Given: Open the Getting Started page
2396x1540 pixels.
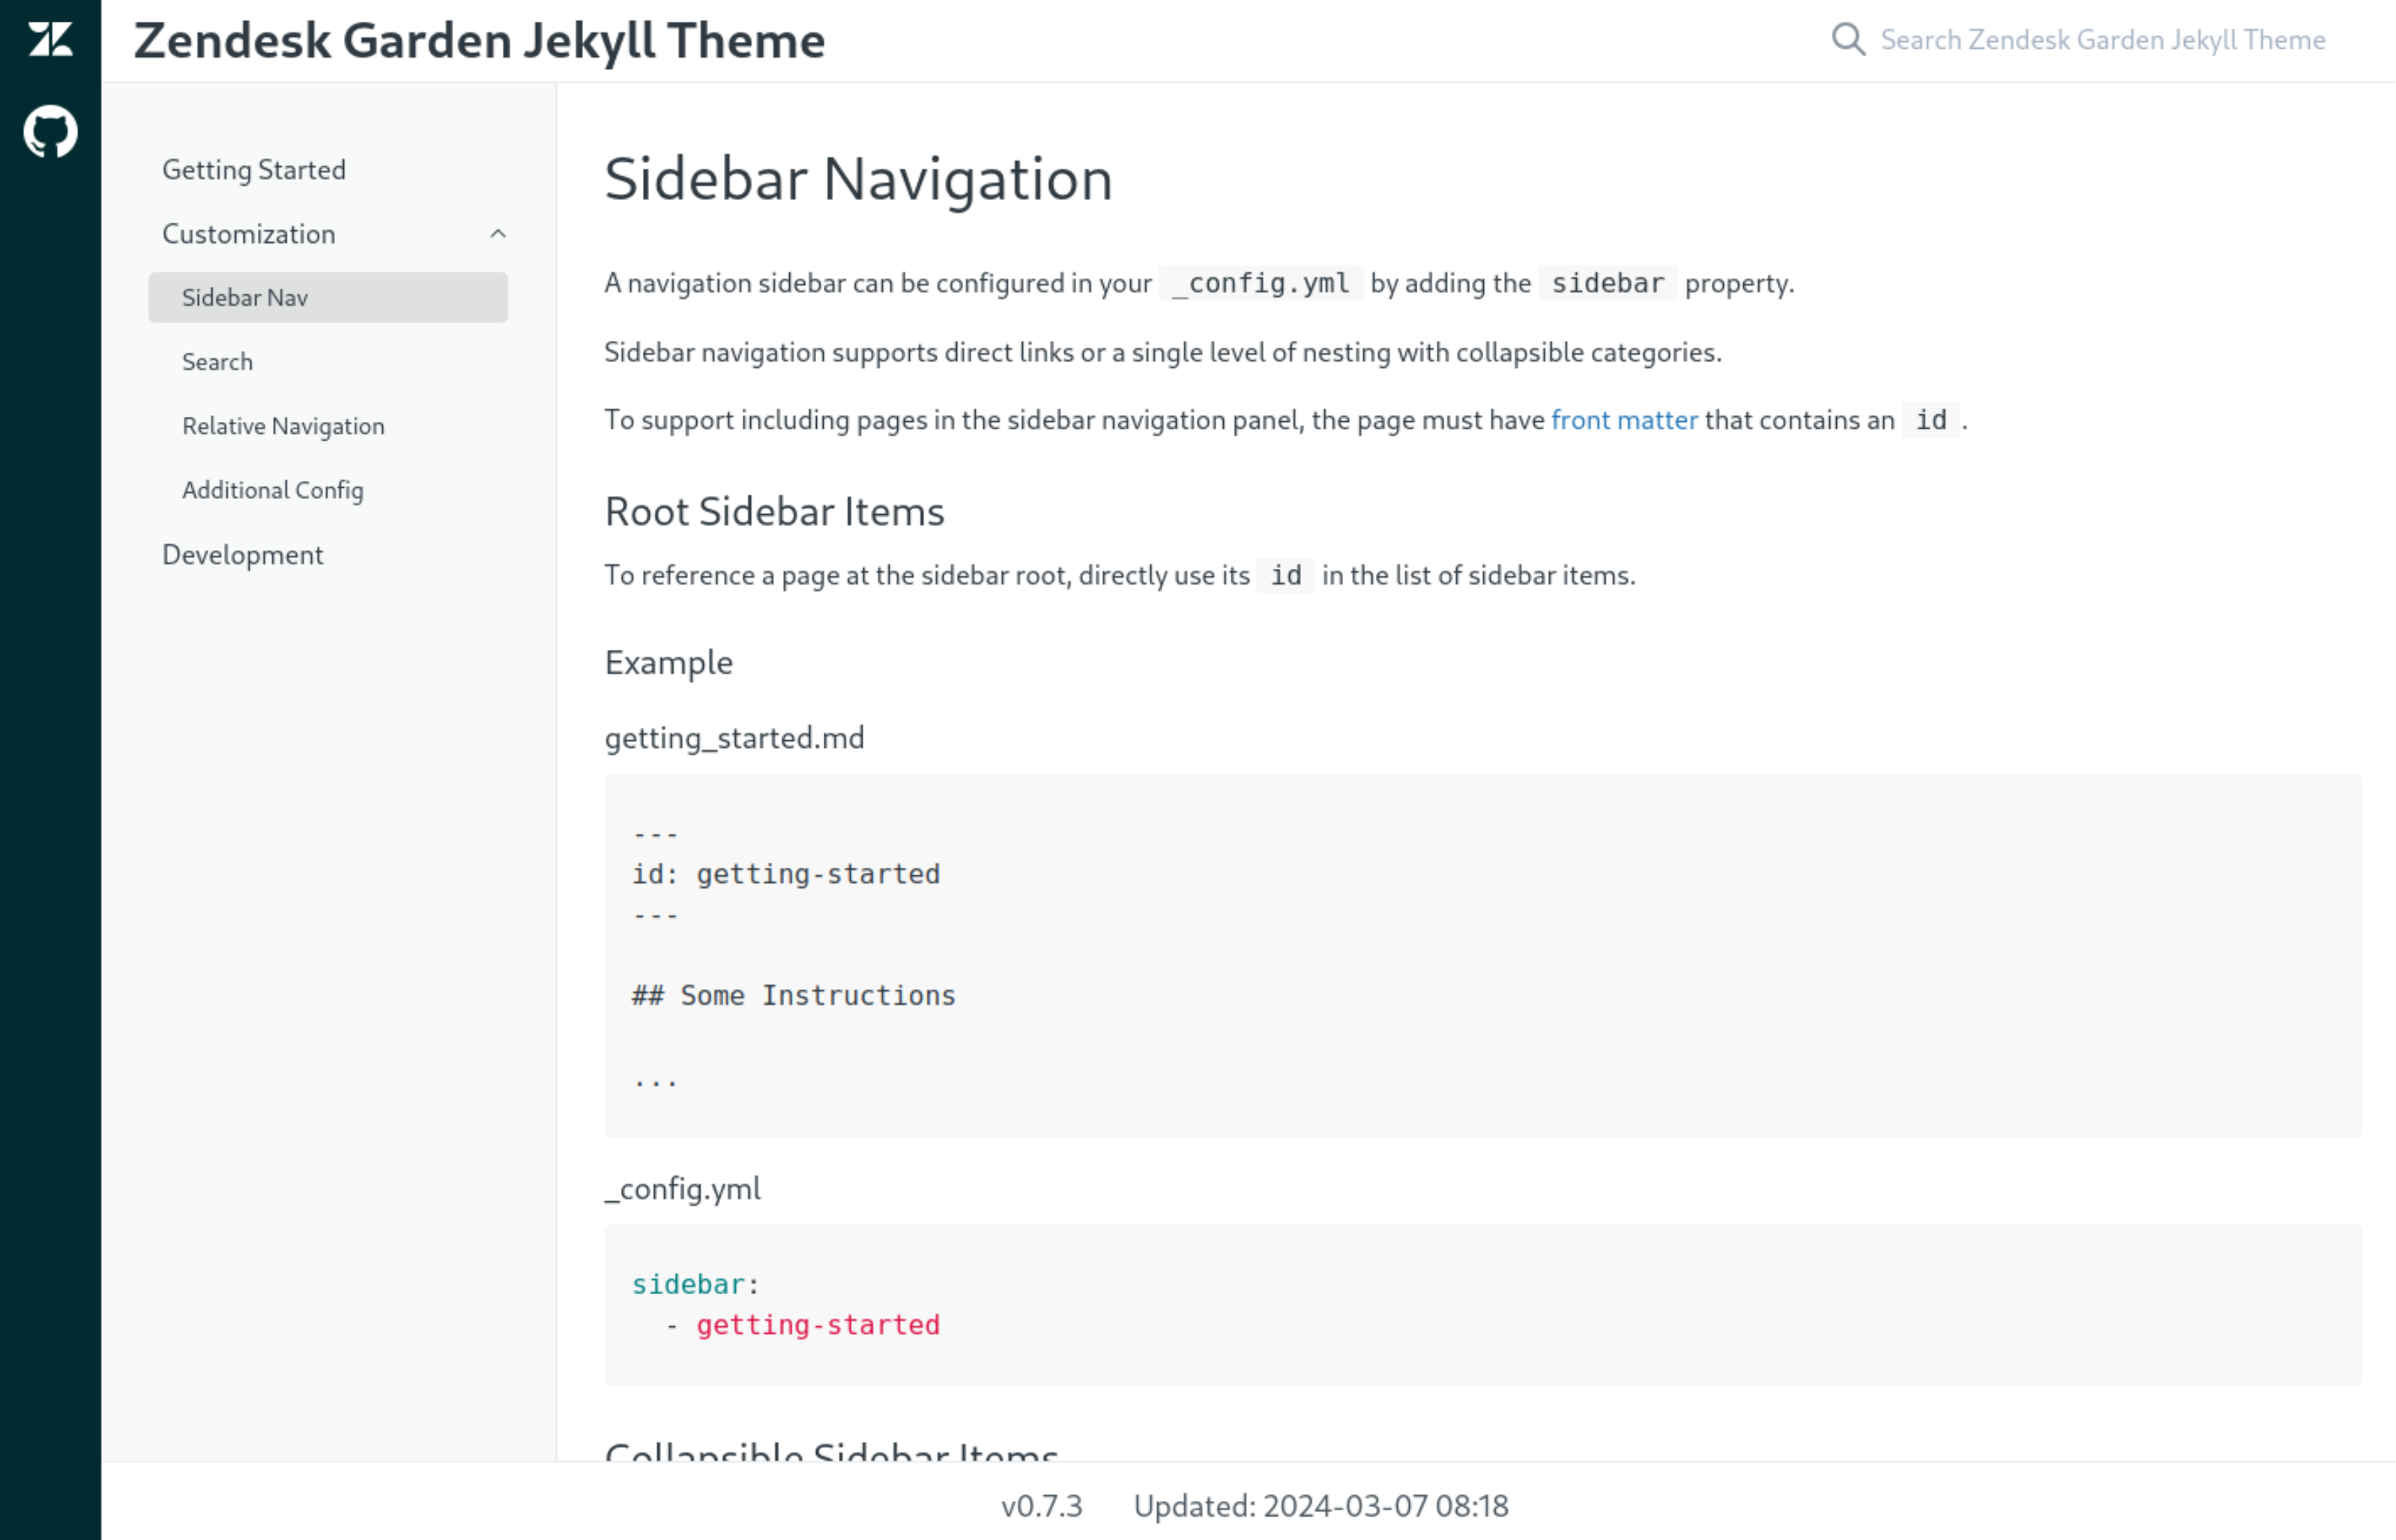Looking at the screenshot, I should point(254,169).
